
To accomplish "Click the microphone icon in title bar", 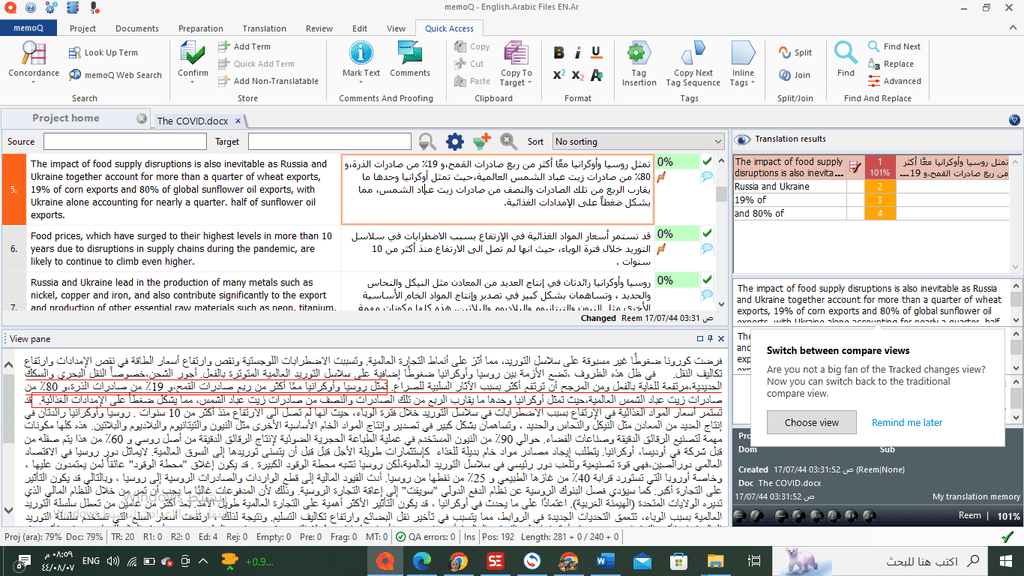I will [95, 8].
